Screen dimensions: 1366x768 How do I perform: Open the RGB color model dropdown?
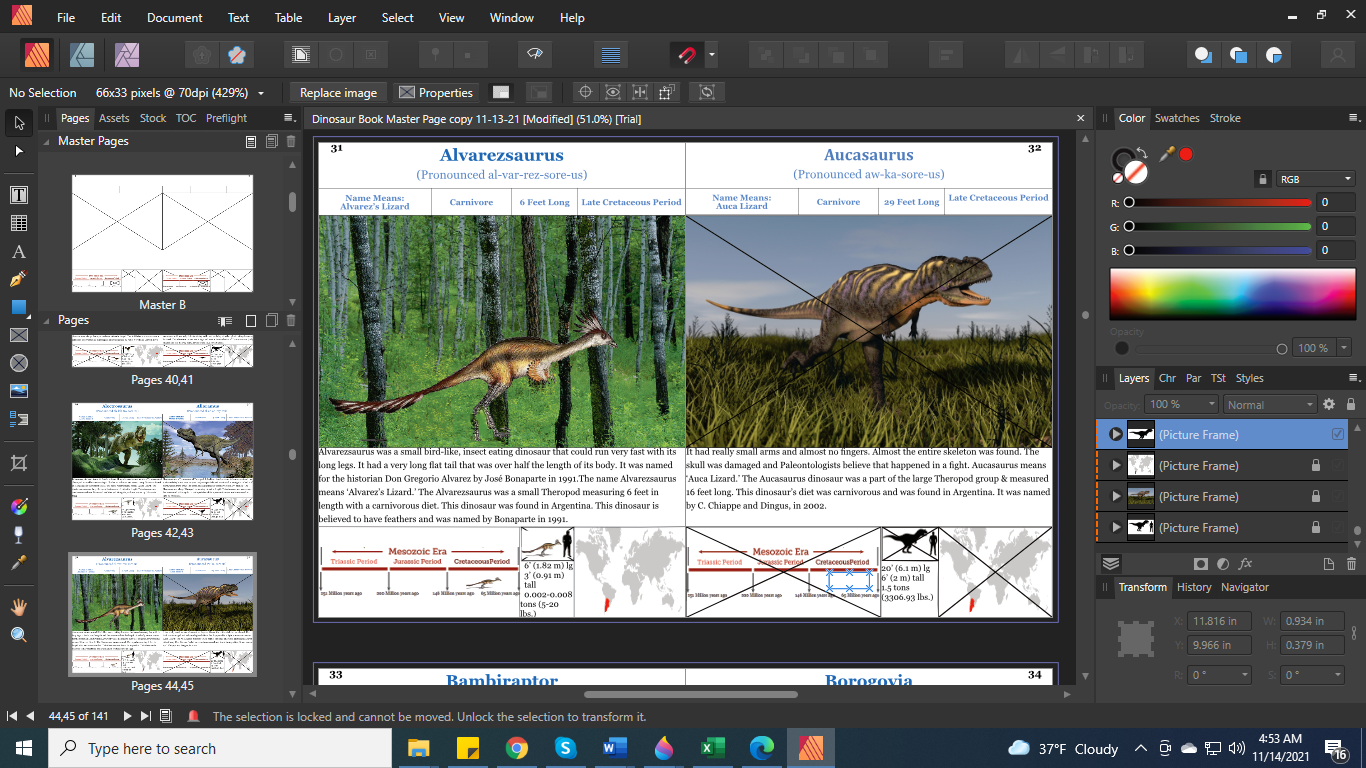[1318, 178]
